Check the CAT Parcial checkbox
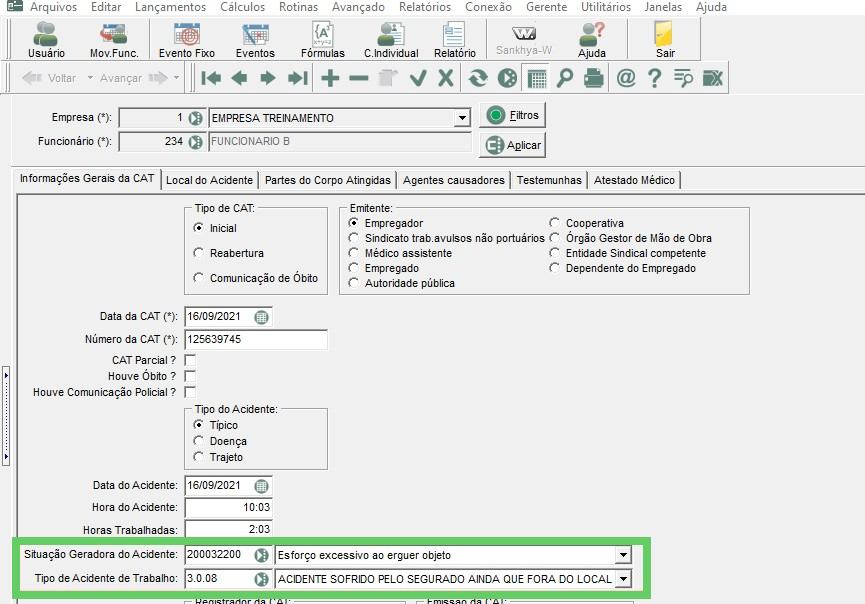The image size is (865, 604). [190, 360]
